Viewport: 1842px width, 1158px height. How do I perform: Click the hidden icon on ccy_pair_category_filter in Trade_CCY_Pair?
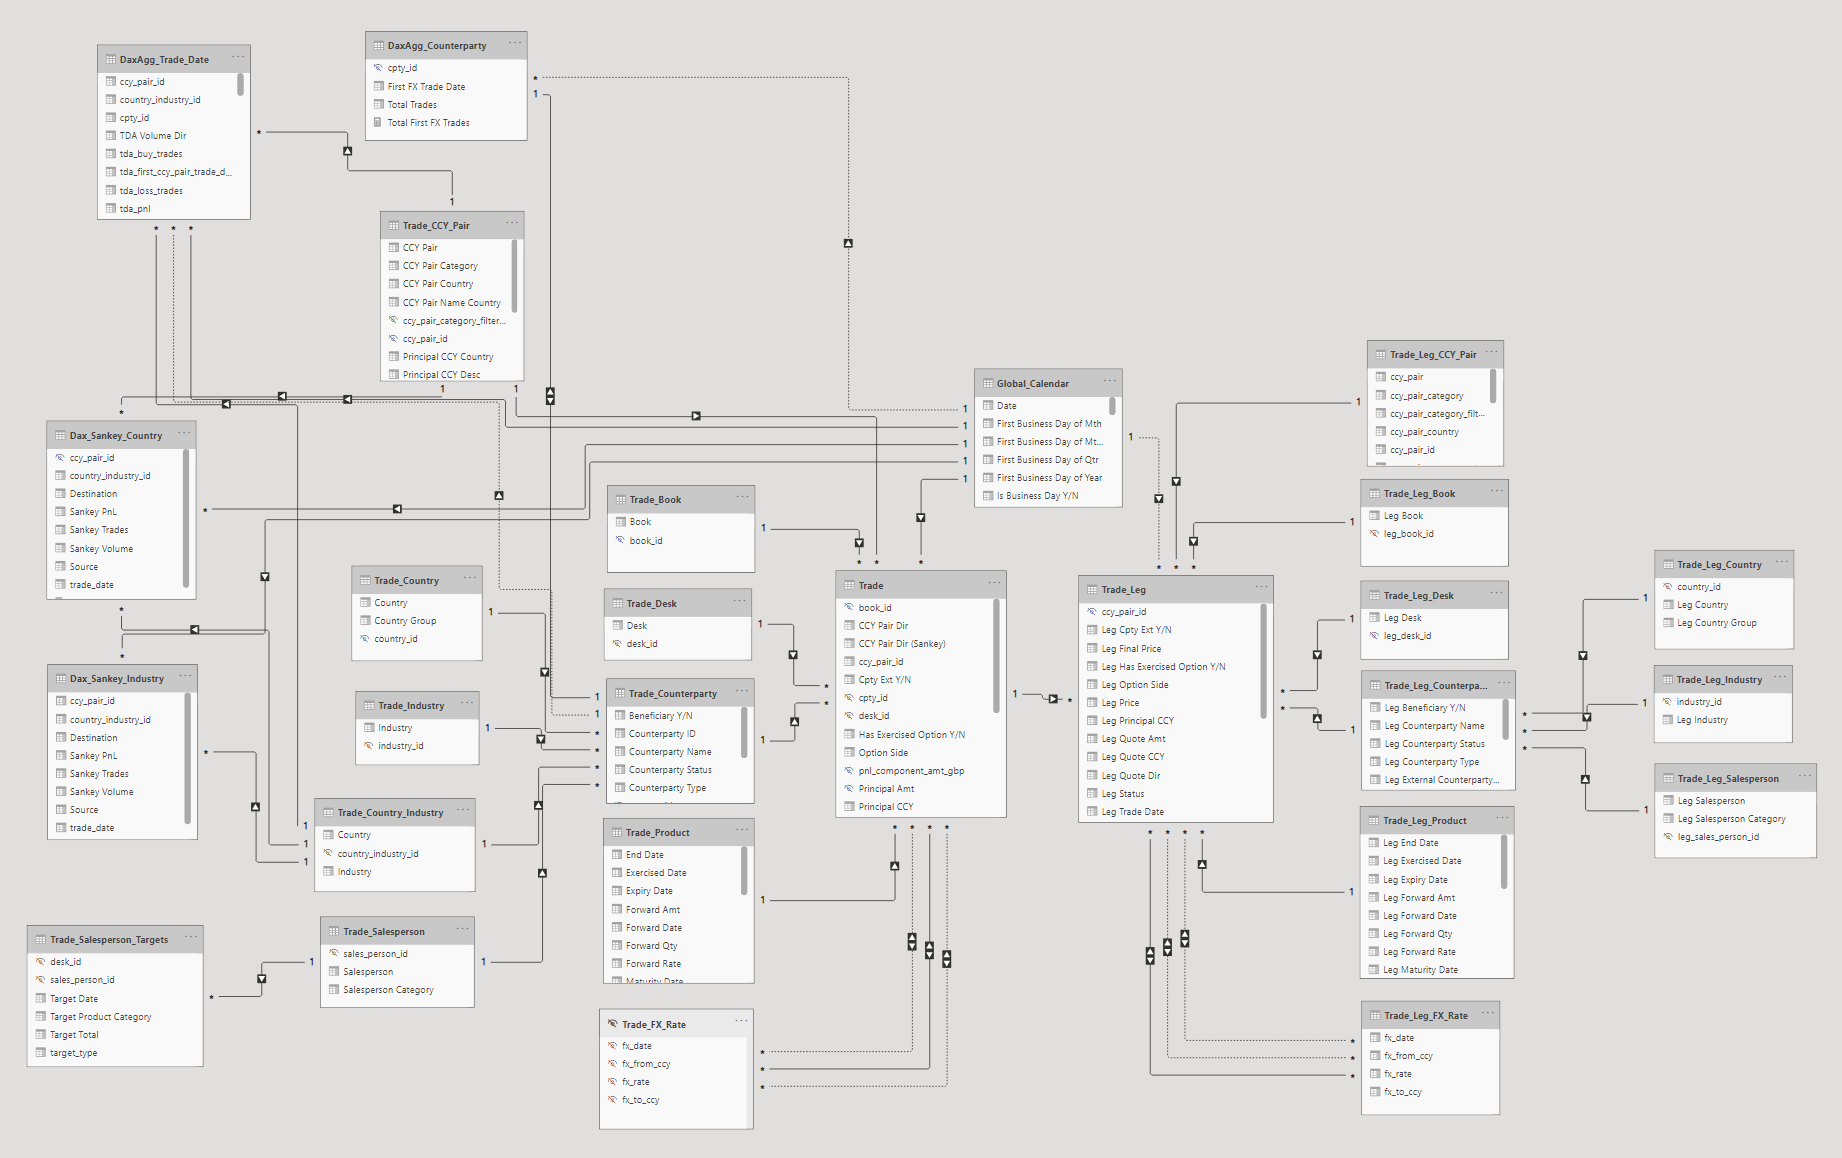click(x=393, y=320)
